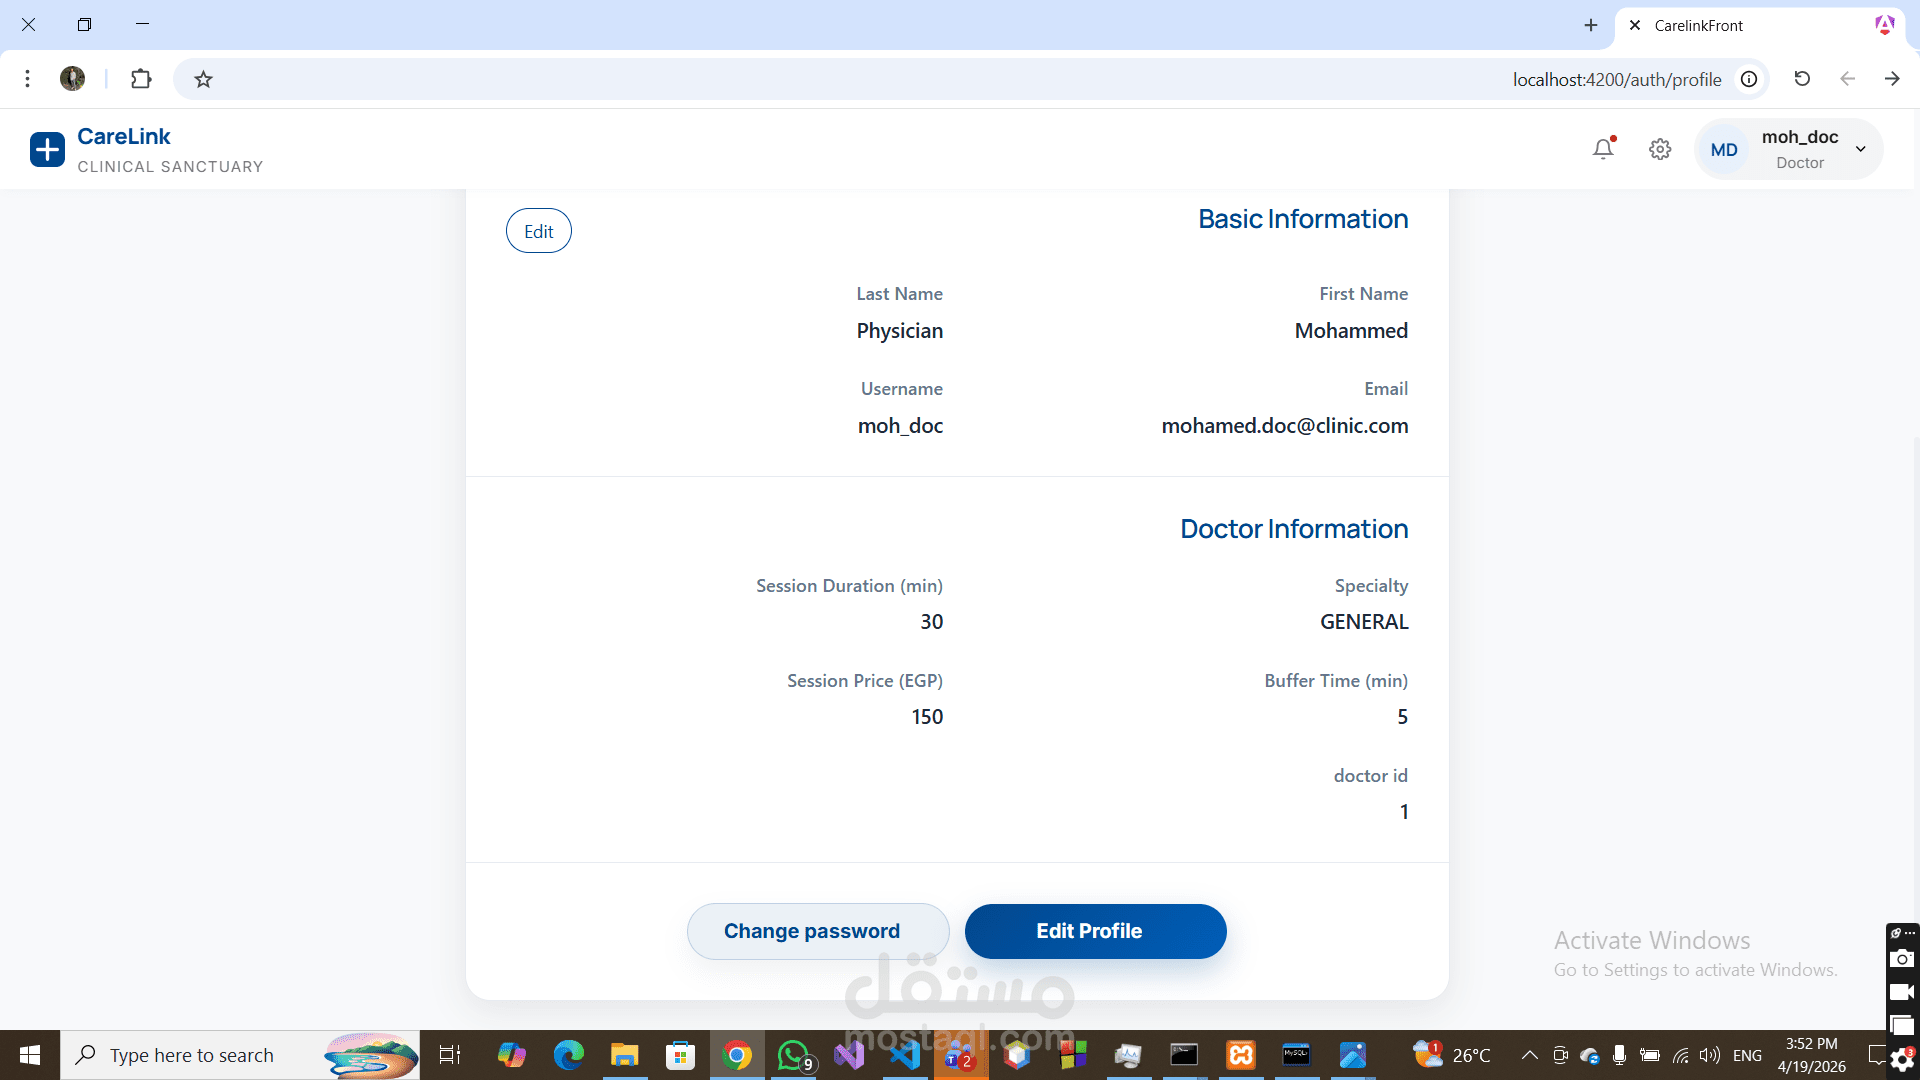Open Visual Studio Code from taskbar

click(x=905, y=1055)
